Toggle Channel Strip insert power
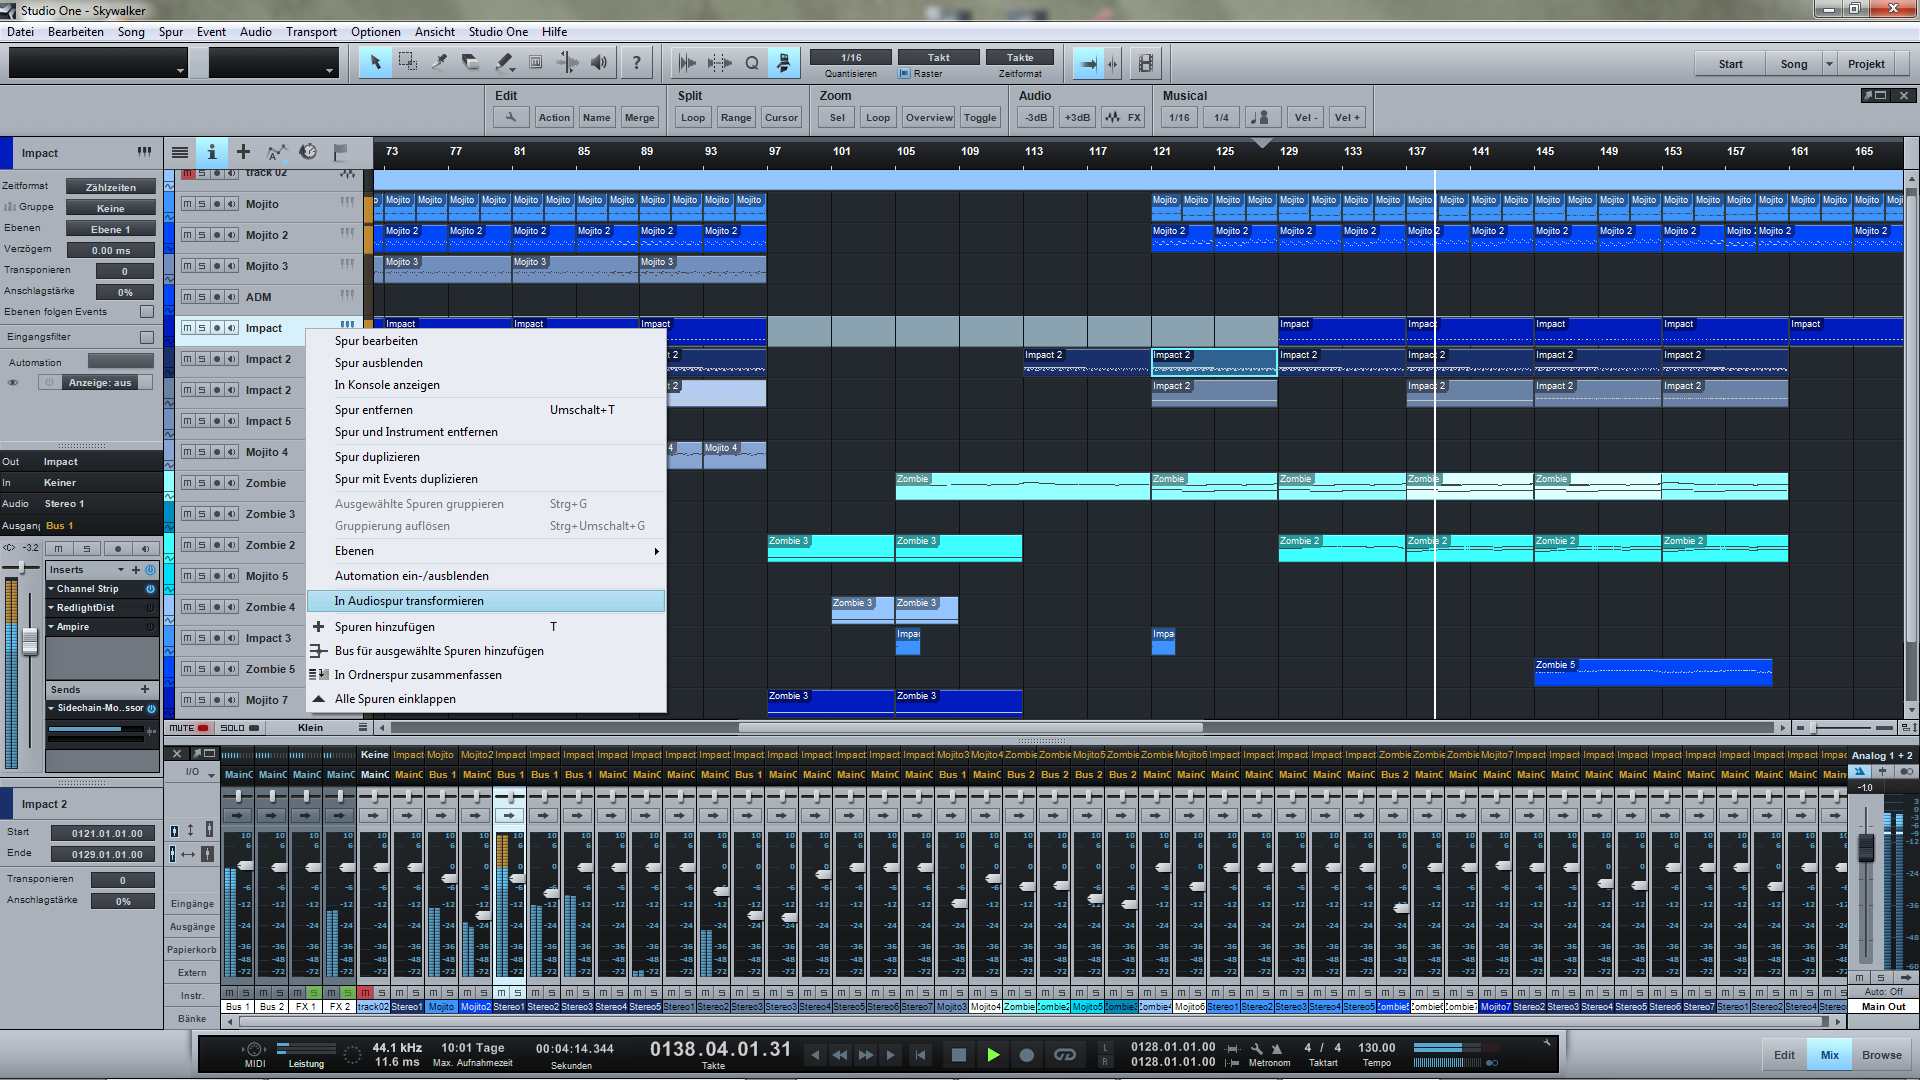 [150, 589]
